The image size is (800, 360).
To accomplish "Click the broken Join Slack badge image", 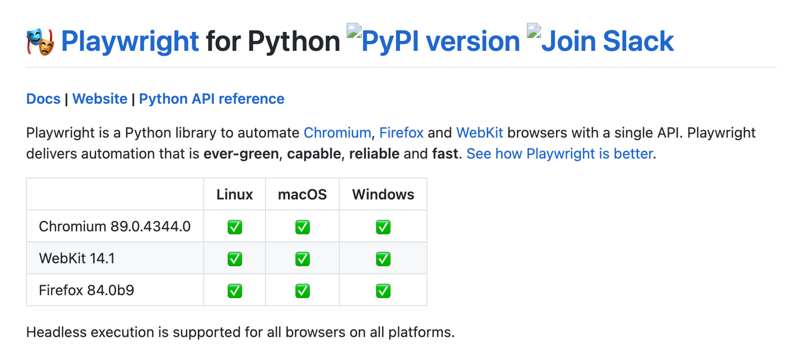I will point(601,41).
